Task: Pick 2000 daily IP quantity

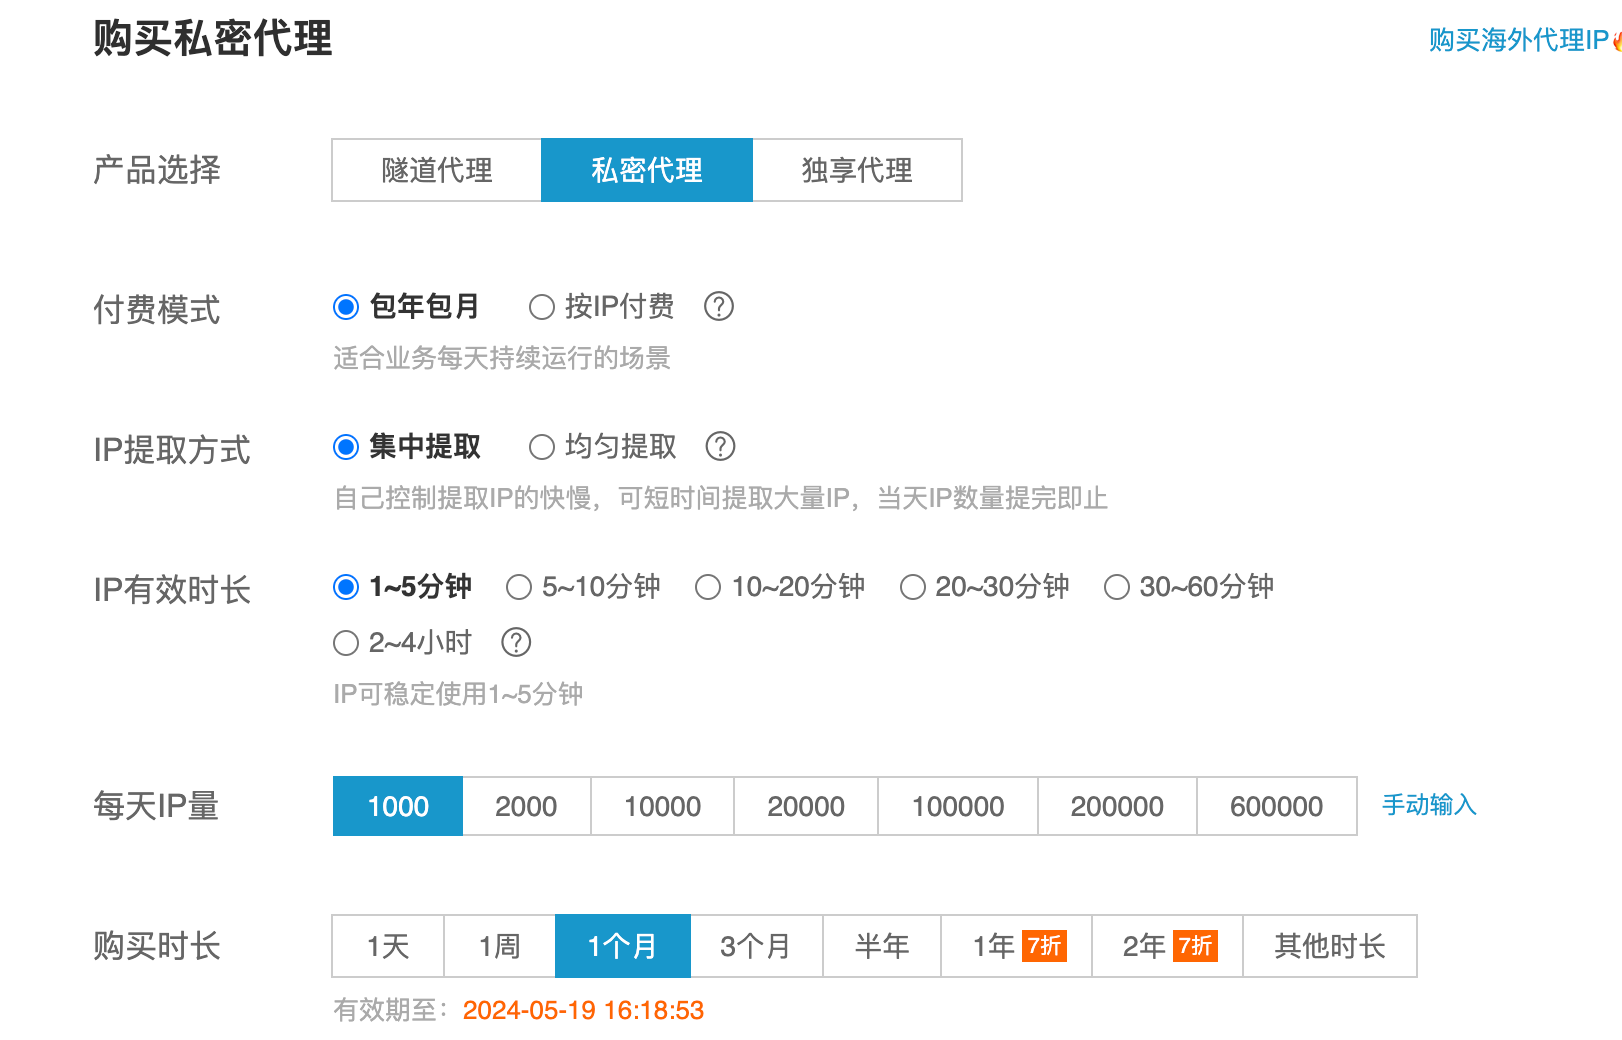Action: [526, 806]
